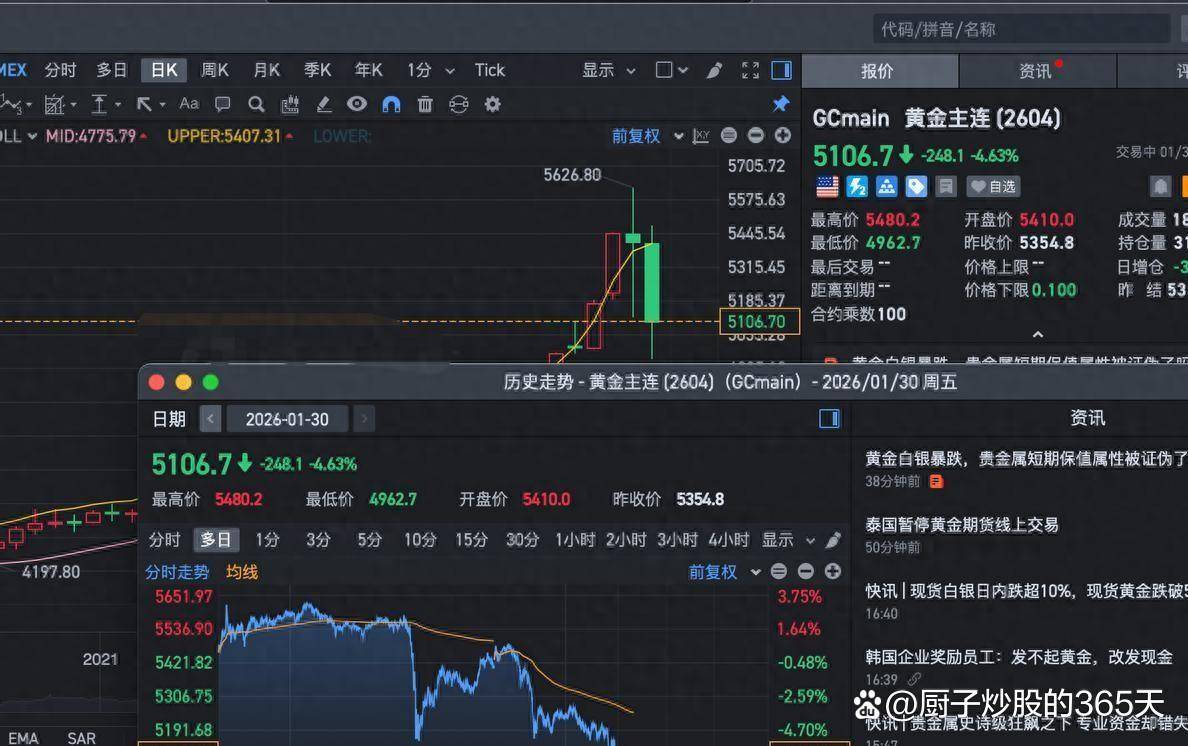Toggle main chart side panel

point(781,70)
